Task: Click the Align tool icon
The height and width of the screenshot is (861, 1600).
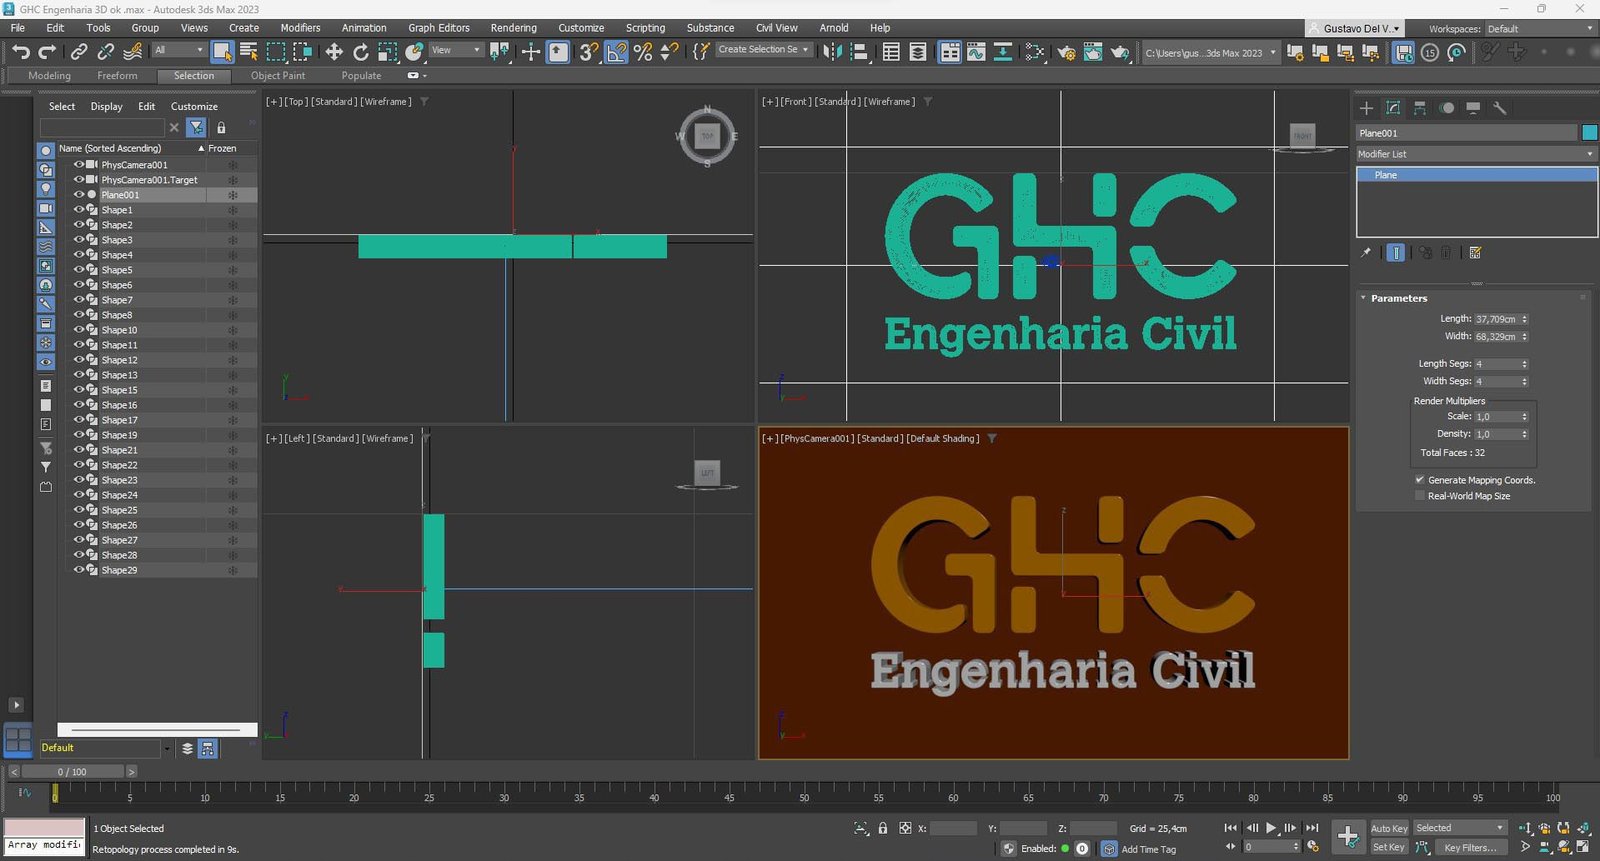Action: [x=859, y=52]
